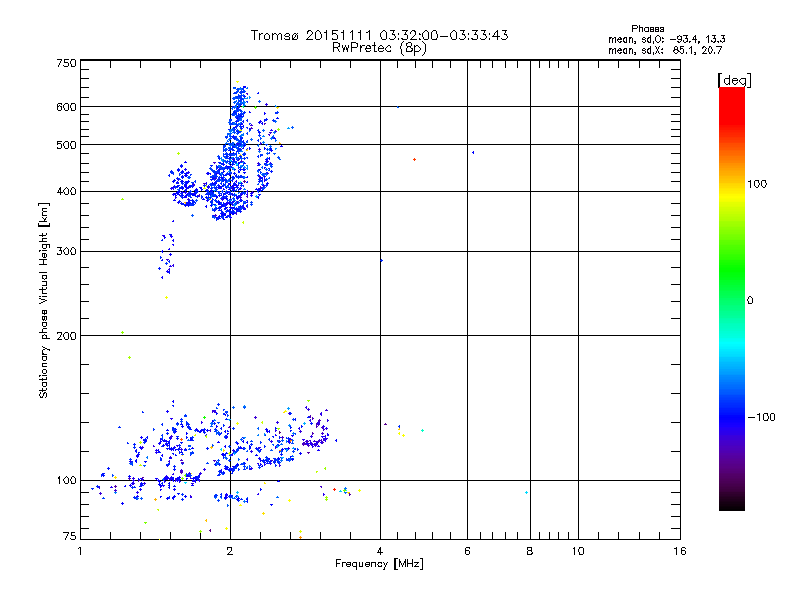Click the rainbow phase colorbar
This screenshot has height=600, width=800.
tap(732, 298)
